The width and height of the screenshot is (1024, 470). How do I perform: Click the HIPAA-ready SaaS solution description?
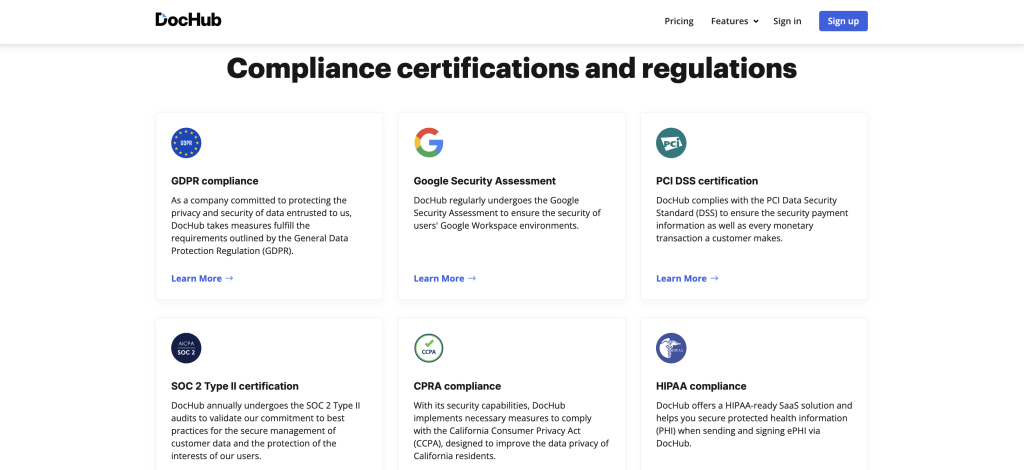[754, 424]
